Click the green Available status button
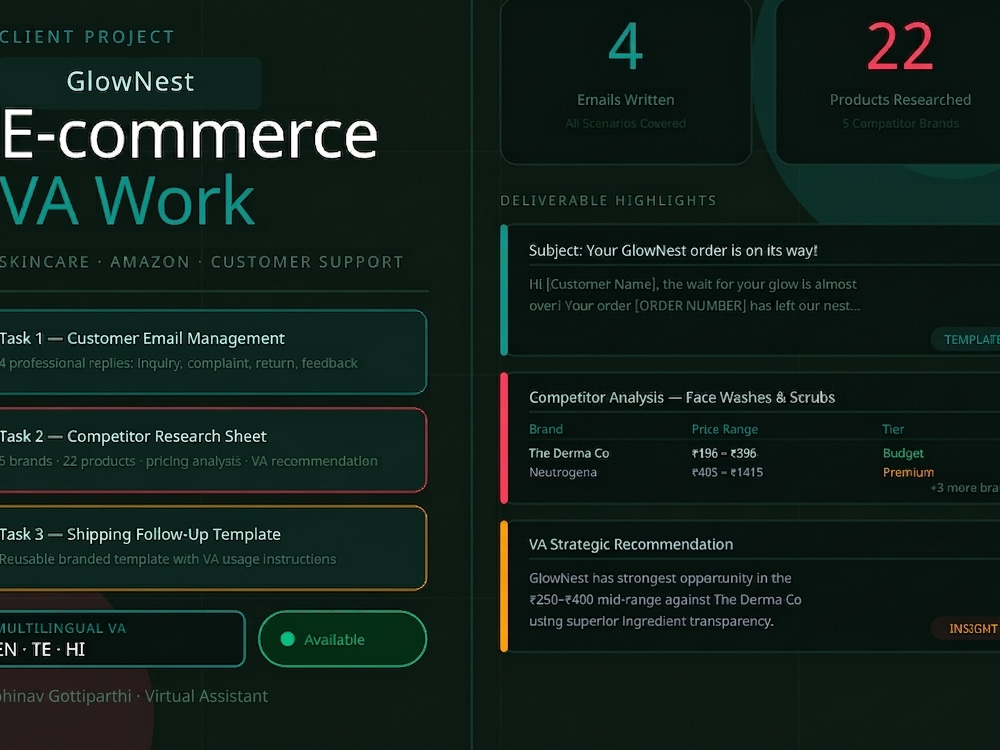The image size is (1000, 750). click(342, 639)
